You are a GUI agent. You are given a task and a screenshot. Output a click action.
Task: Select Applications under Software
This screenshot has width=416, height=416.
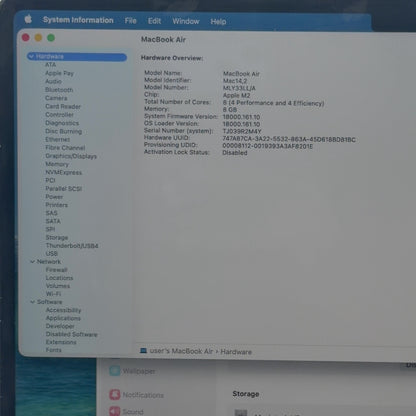(x=63, y=318)
